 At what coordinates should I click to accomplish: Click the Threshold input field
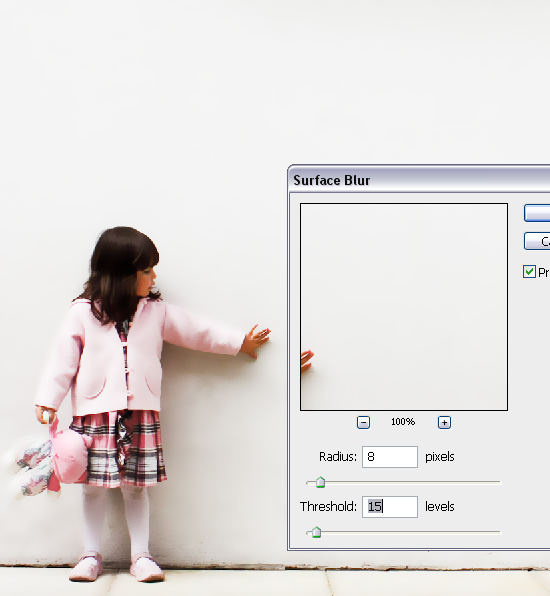click(x=390, y=507)
